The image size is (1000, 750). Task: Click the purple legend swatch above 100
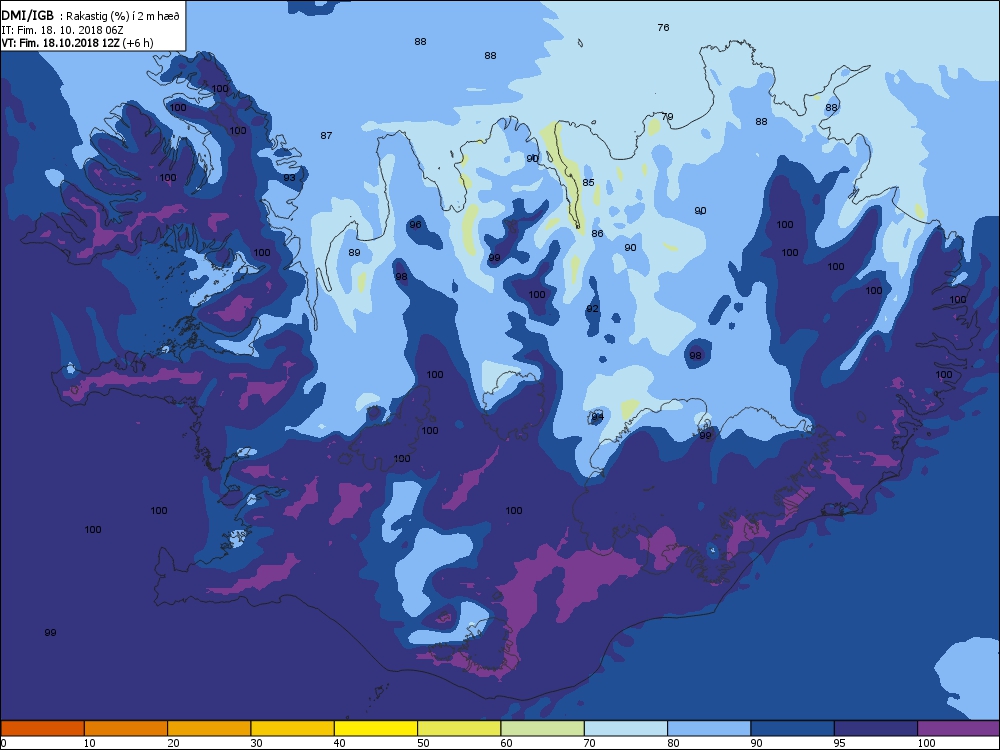pyautogui.click(x=959, y=728)
